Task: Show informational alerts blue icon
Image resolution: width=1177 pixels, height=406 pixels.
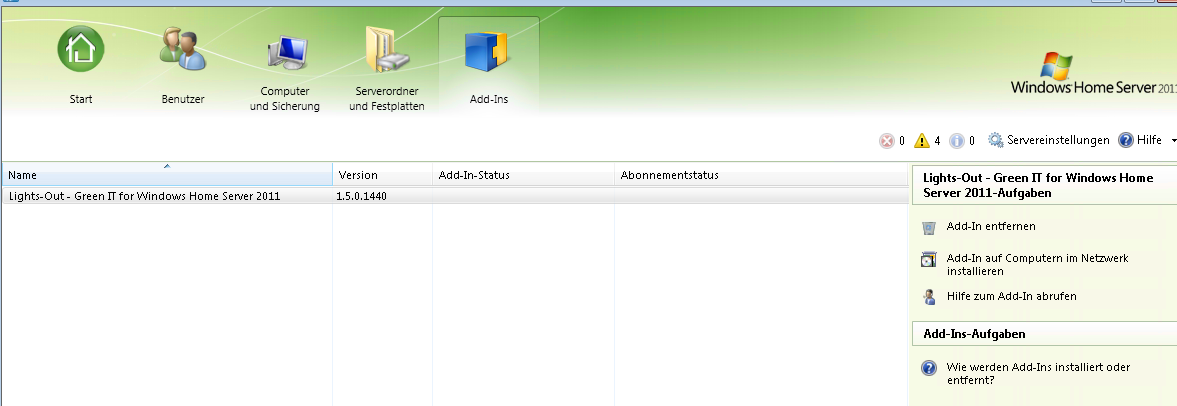Action: (956, 141)
